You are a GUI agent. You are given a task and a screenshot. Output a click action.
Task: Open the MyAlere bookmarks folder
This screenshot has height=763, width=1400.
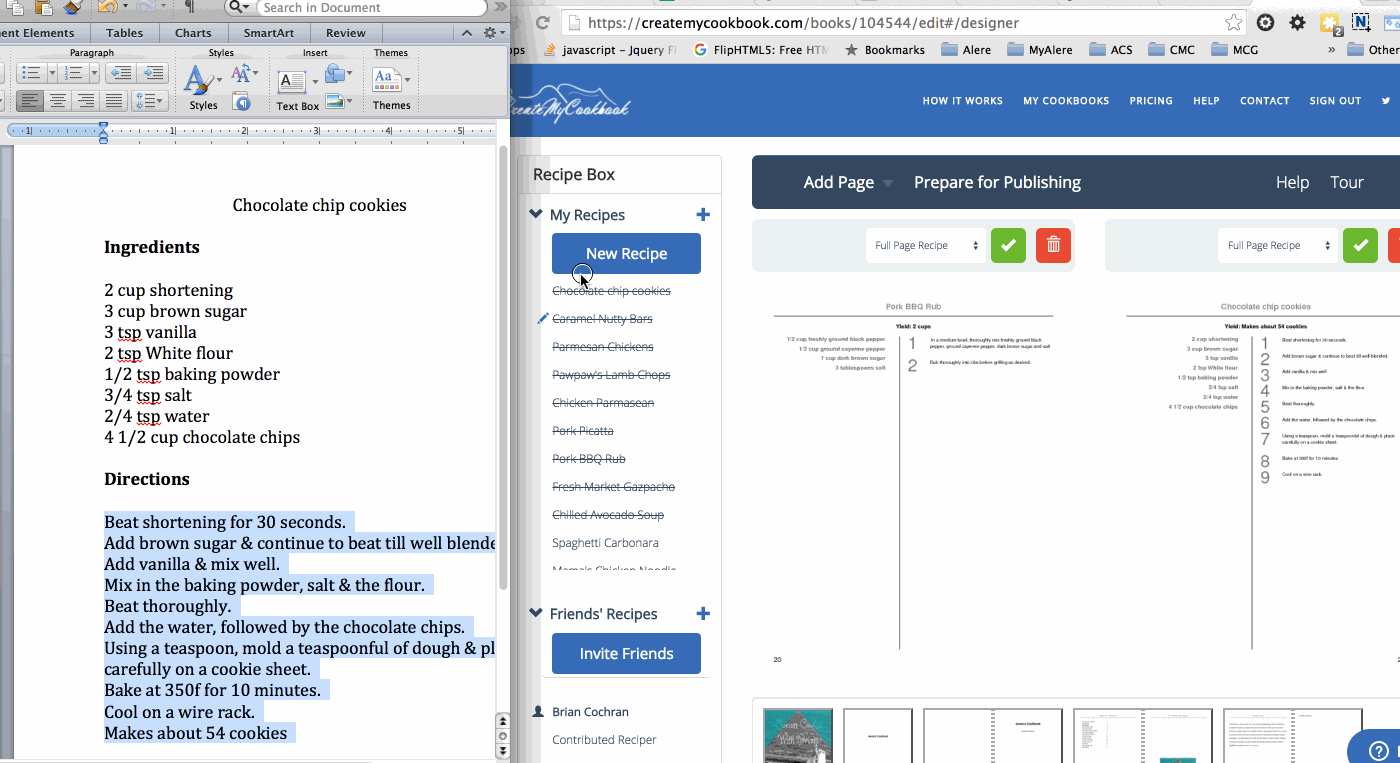tap(1041, 49)
